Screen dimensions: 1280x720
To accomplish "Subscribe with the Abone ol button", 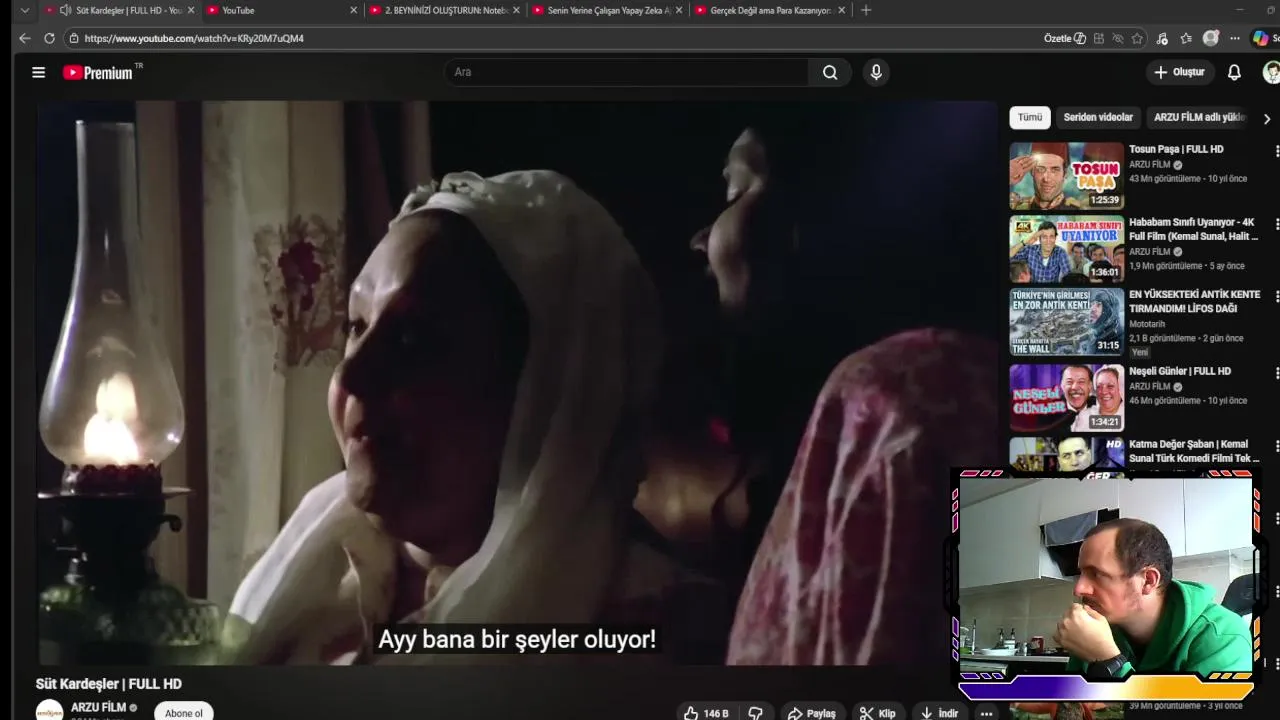I will tap(184, 713).
